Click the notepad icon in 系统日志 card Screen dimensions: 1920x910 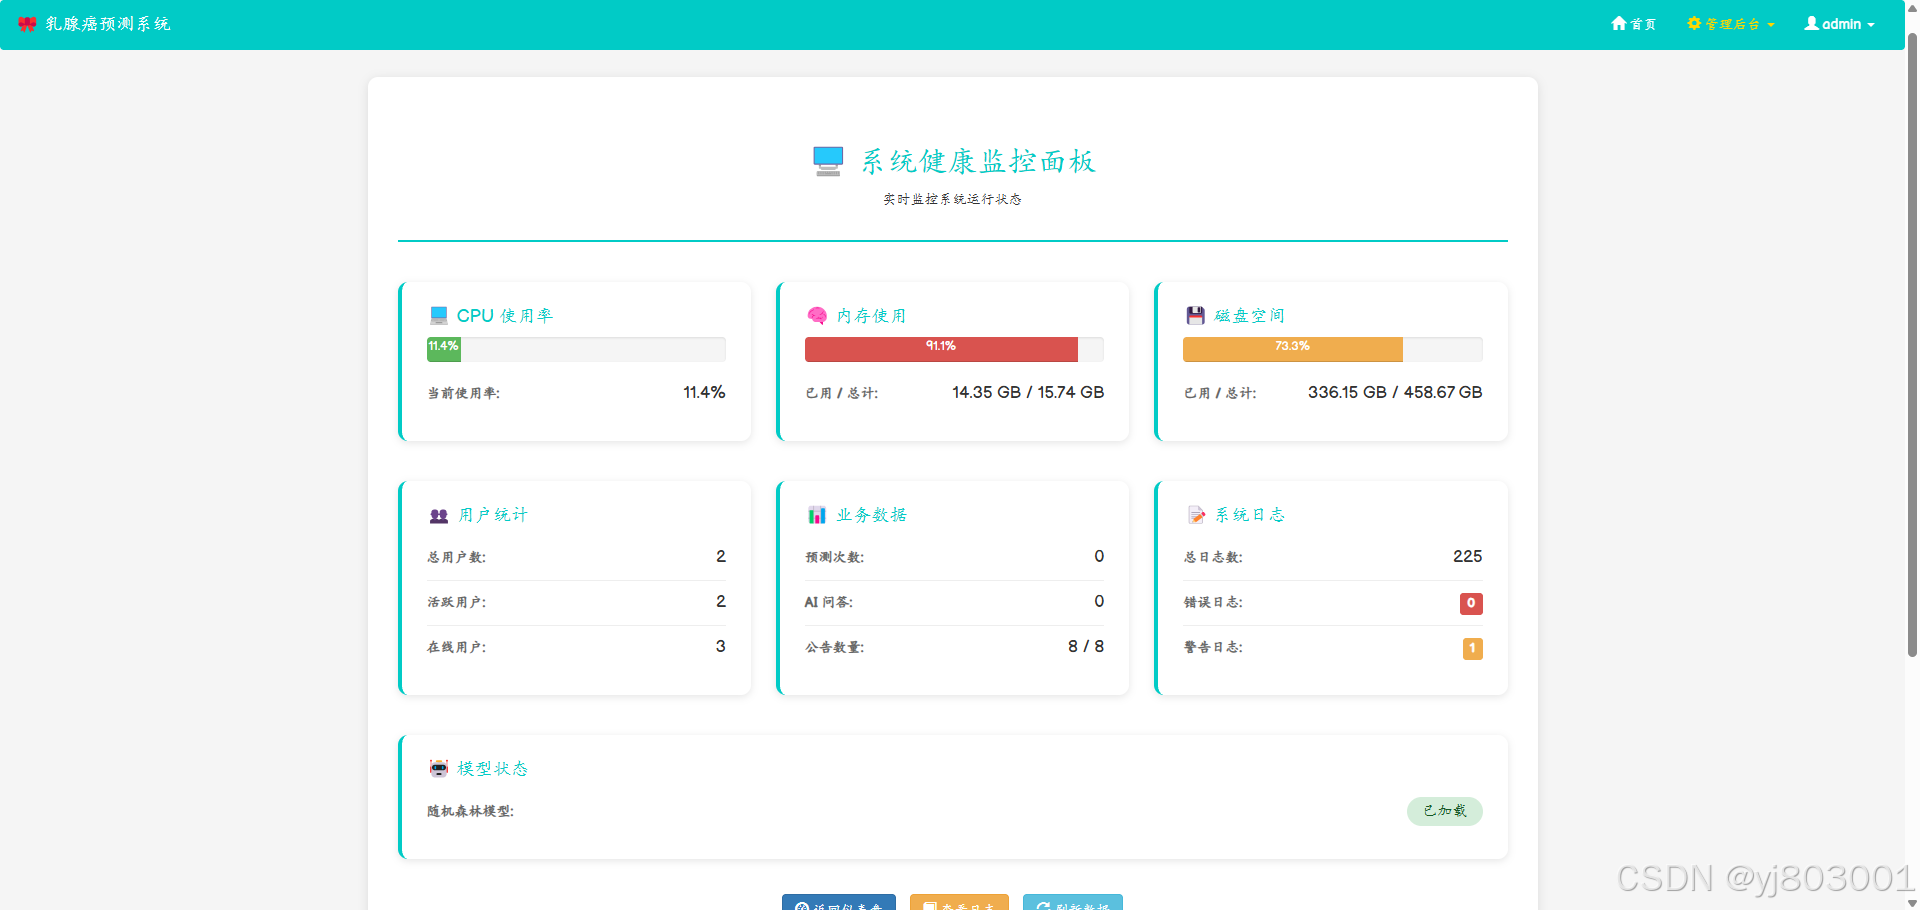pos(1196,515)
